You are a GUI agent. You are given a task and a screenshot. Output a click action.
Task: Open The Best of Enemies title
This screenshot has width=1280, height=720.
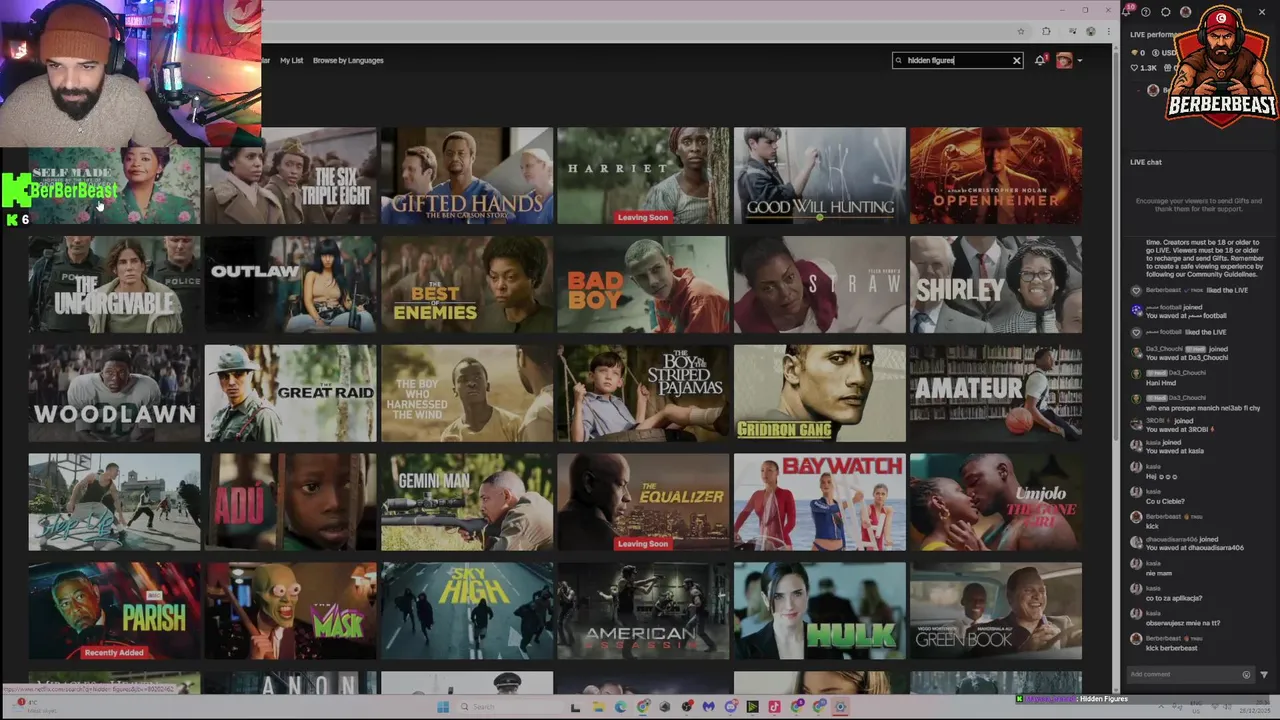[467, 285]
